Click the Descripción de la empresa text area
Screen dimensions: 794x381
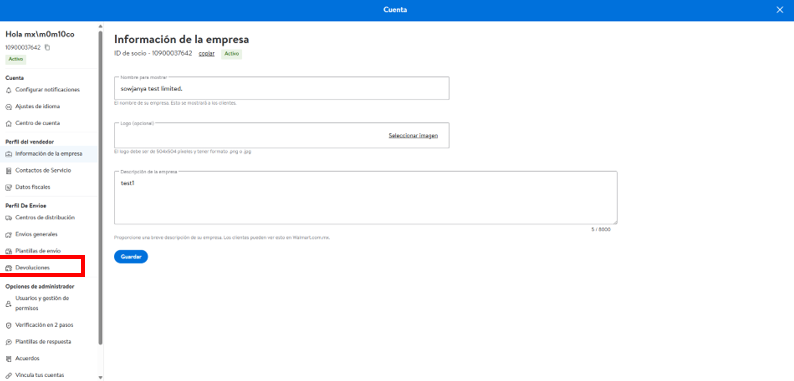pyautogui.click(x=366, y=198)
